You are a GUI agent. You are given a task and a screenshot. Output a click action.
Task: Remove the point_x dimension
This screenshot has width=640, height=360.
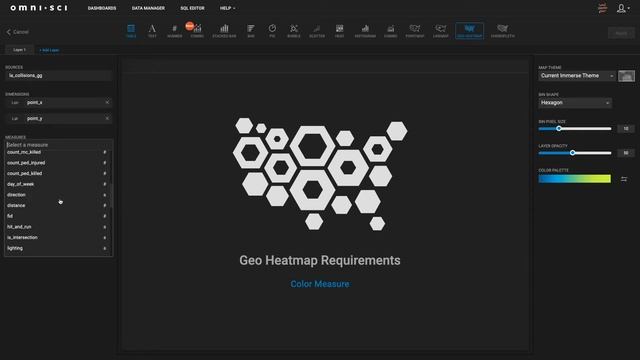coord(107,102)
